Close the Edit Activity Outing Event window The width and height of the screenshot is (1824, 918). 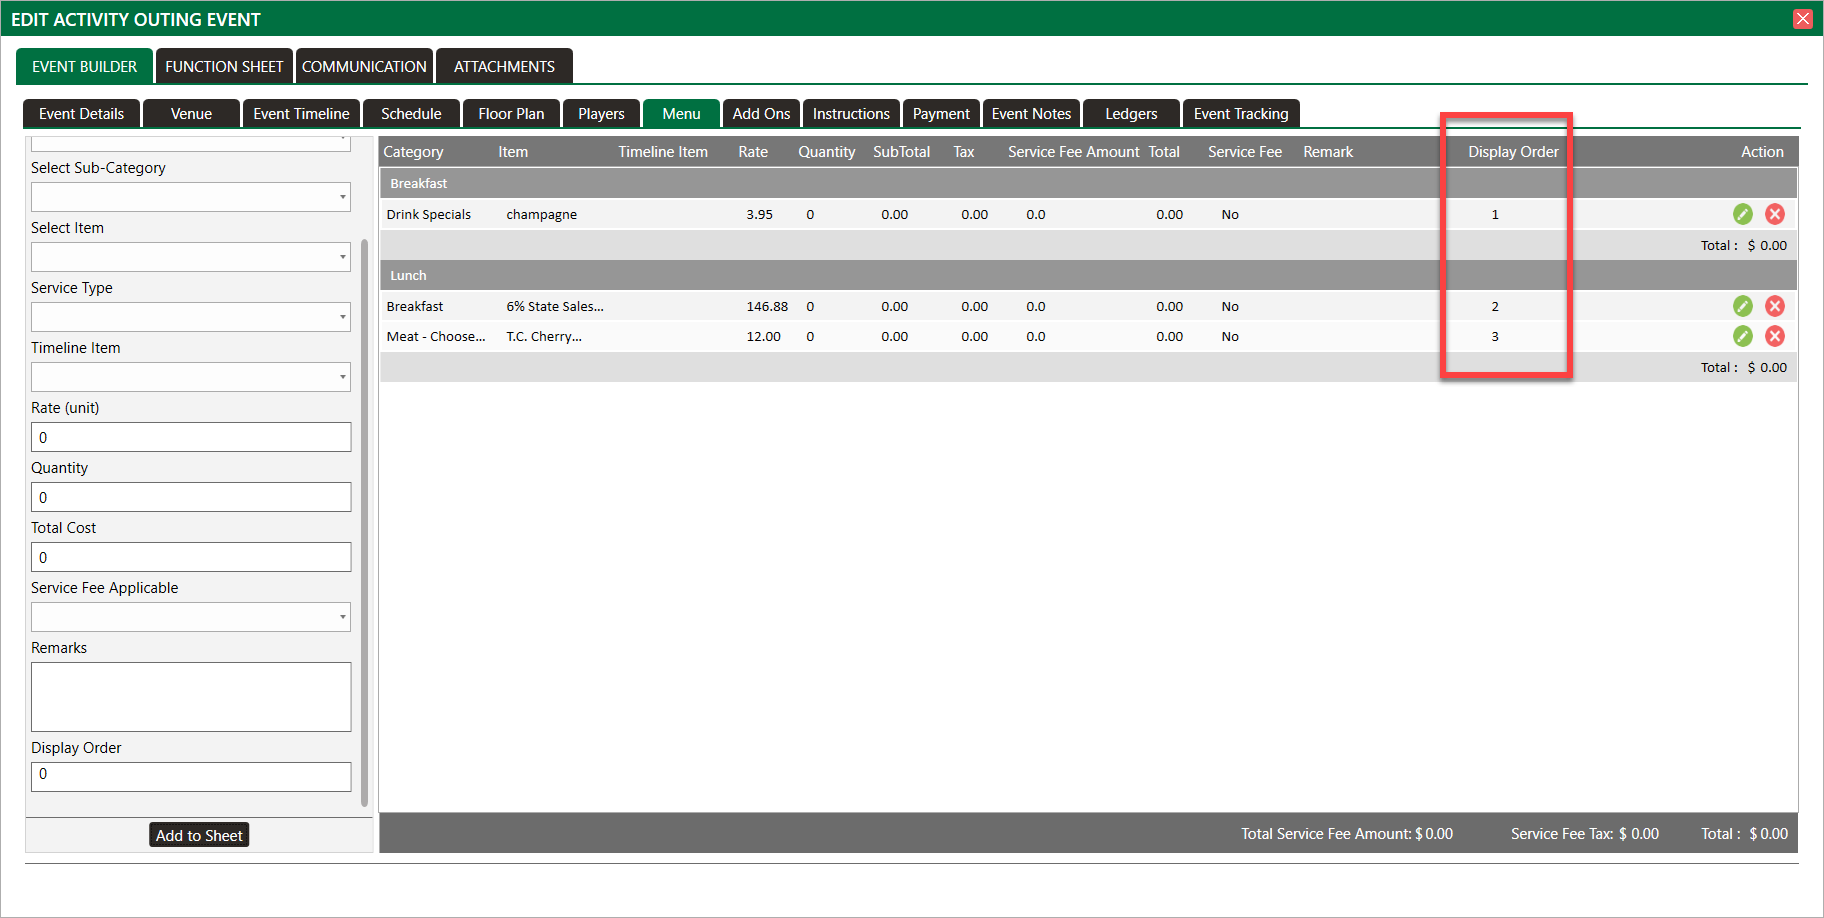pos(1803,19)
